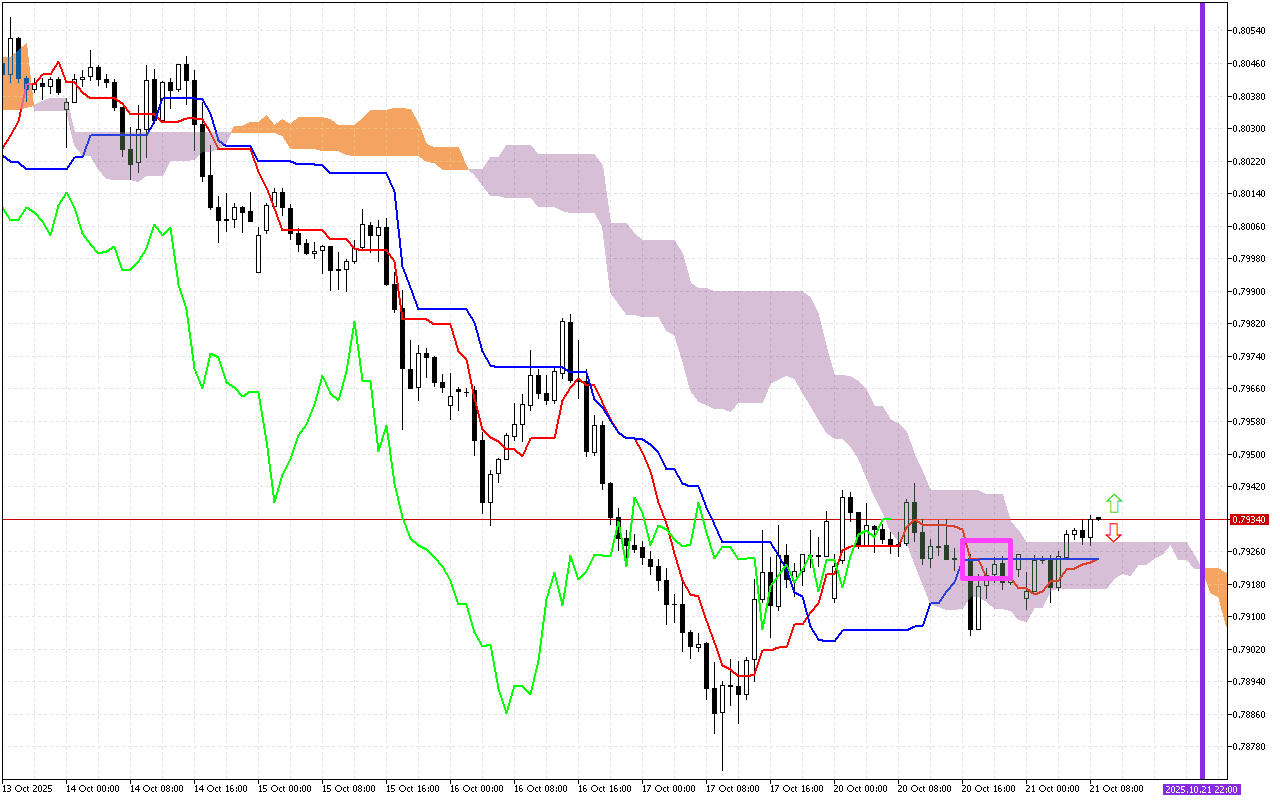Click the green up arrow marker
Image resolution: width=1280 pixels, height=800 pixels.
pos(1114,503)
